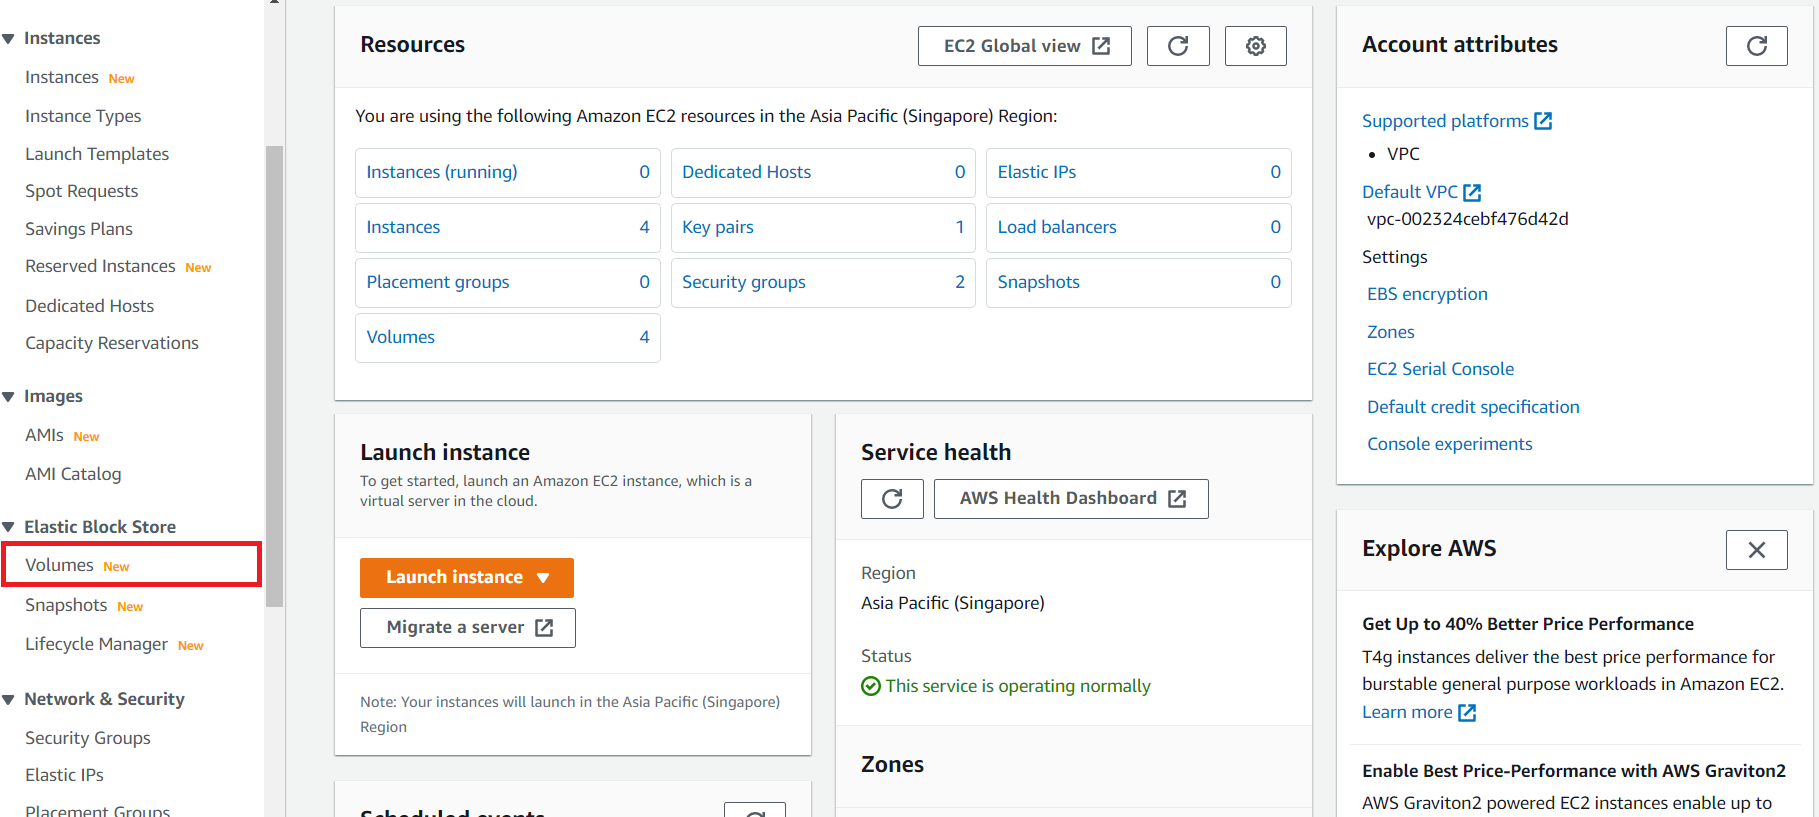This screenshot has width=1819, height=817.
Task: Open Instance Types in the sidebar
Action: [x=83, y=116]
